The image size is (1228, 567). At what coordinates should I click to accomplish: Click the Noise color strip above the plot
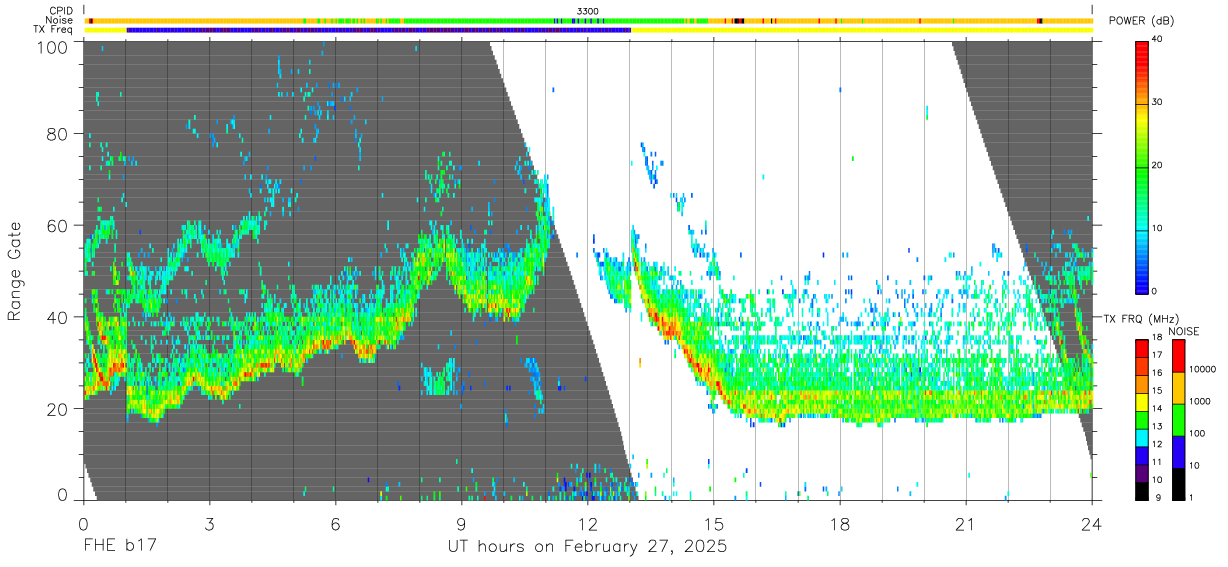(588, 20)
